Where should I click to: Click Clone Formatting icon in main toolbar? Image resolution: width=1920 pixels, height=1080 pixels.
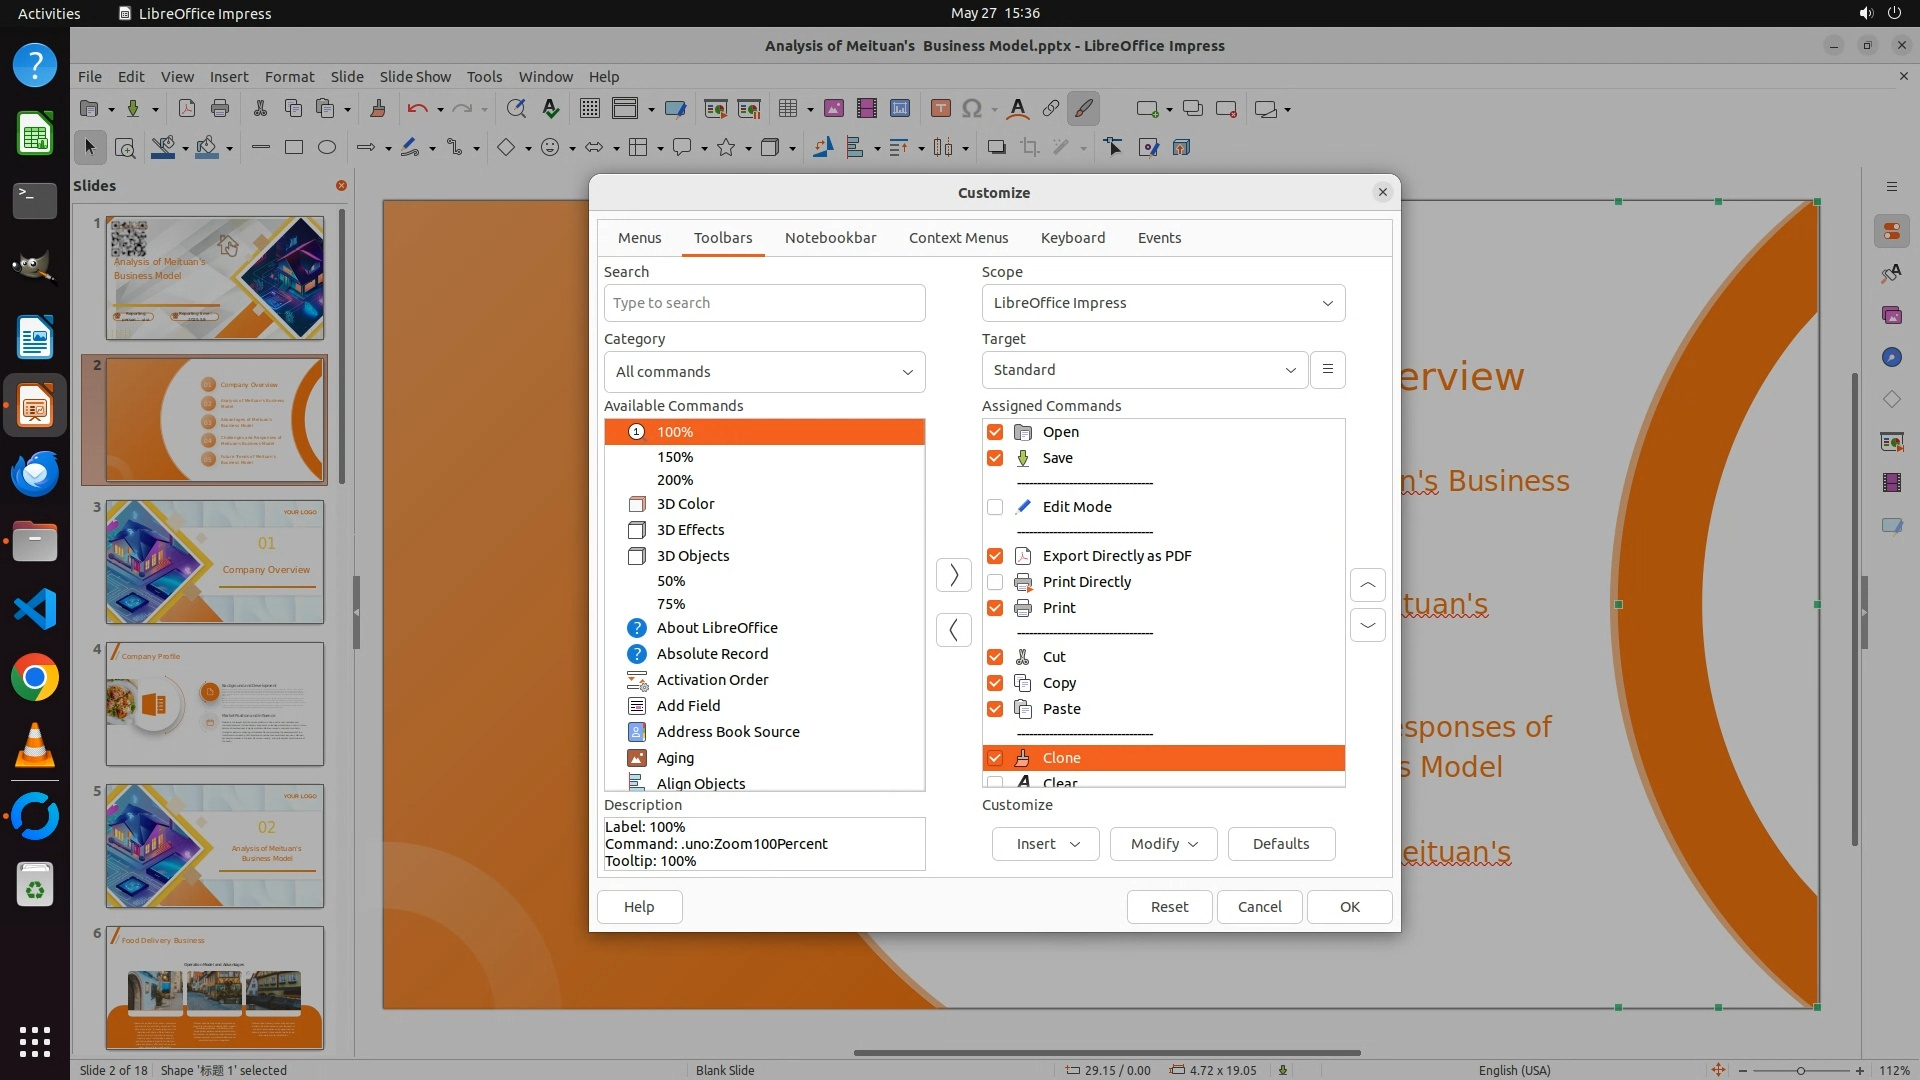(x=378, y=109)
